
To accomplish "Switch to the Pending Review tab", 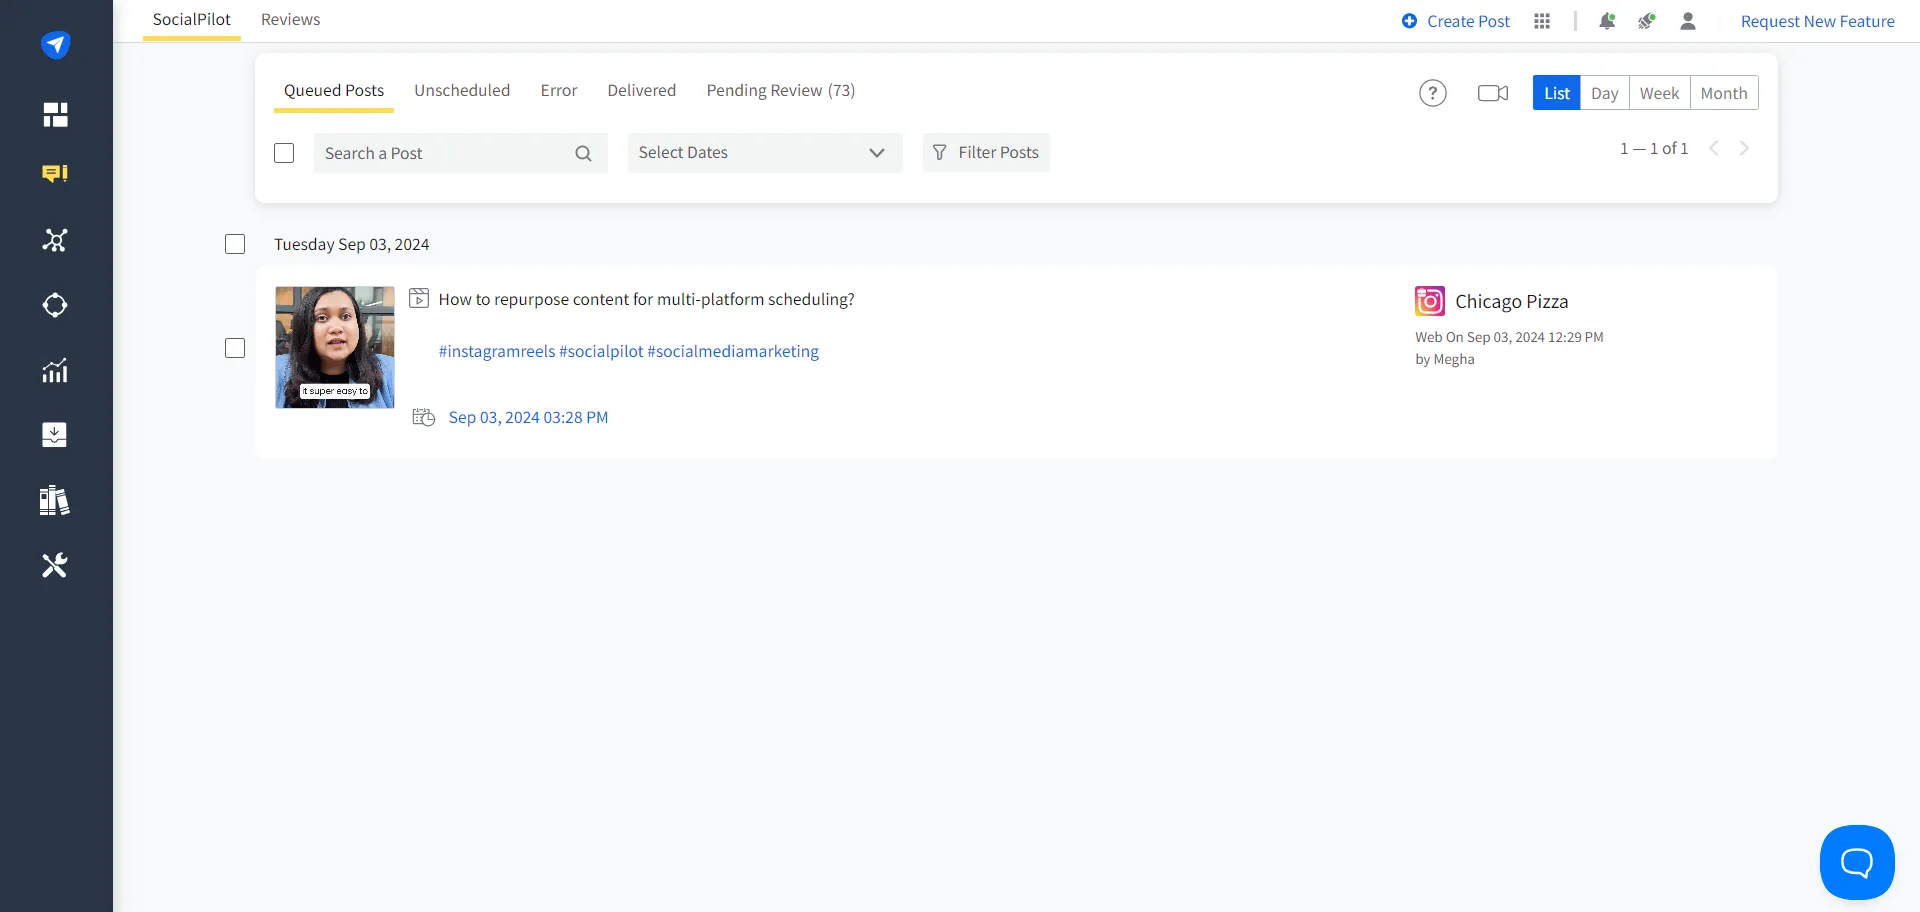I will [780, 90].
